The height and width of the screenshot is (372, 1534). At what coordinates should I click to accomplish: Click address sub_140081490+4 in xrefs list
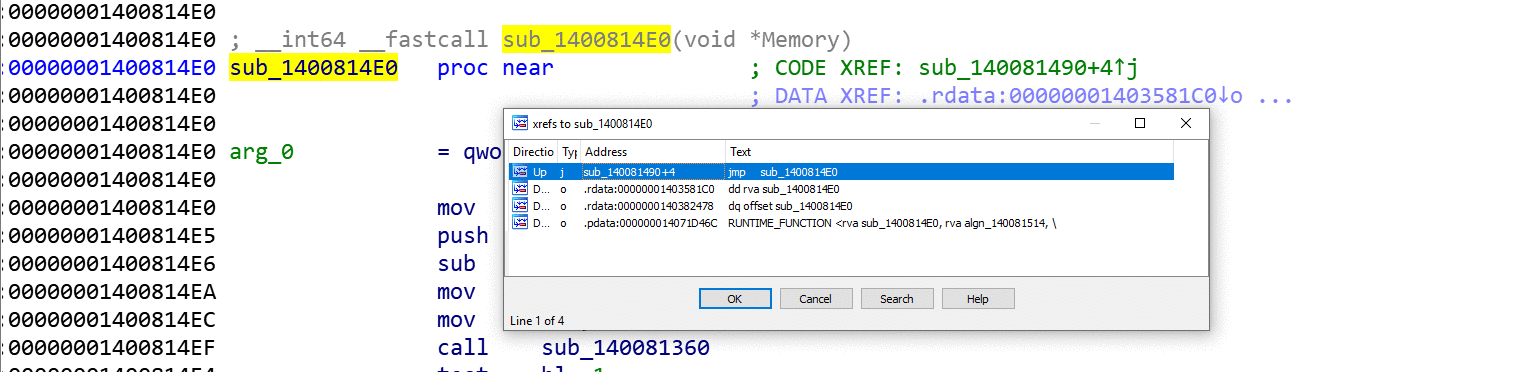click(629, 172)
